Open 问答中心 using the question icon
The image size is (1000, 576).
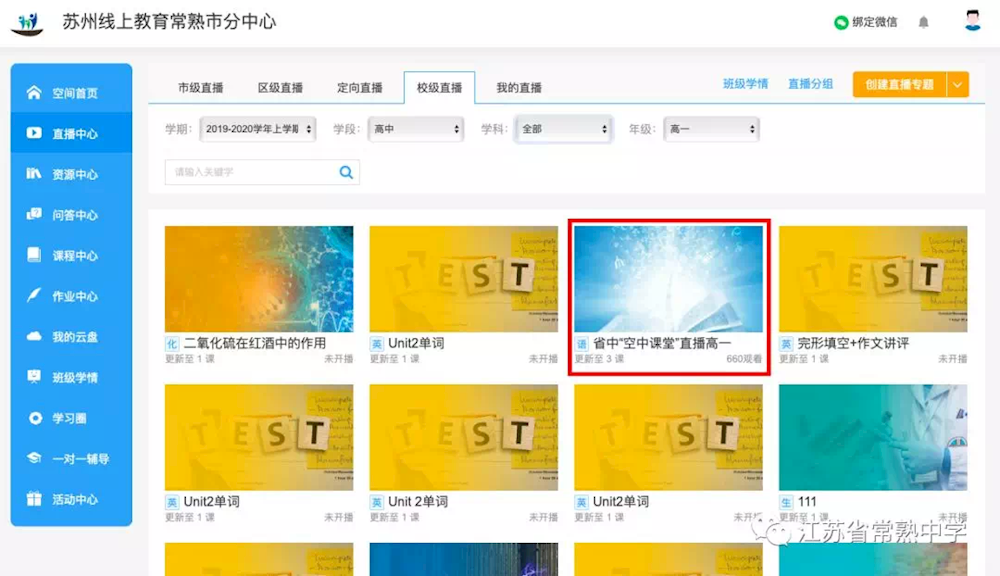pos(34,214)
